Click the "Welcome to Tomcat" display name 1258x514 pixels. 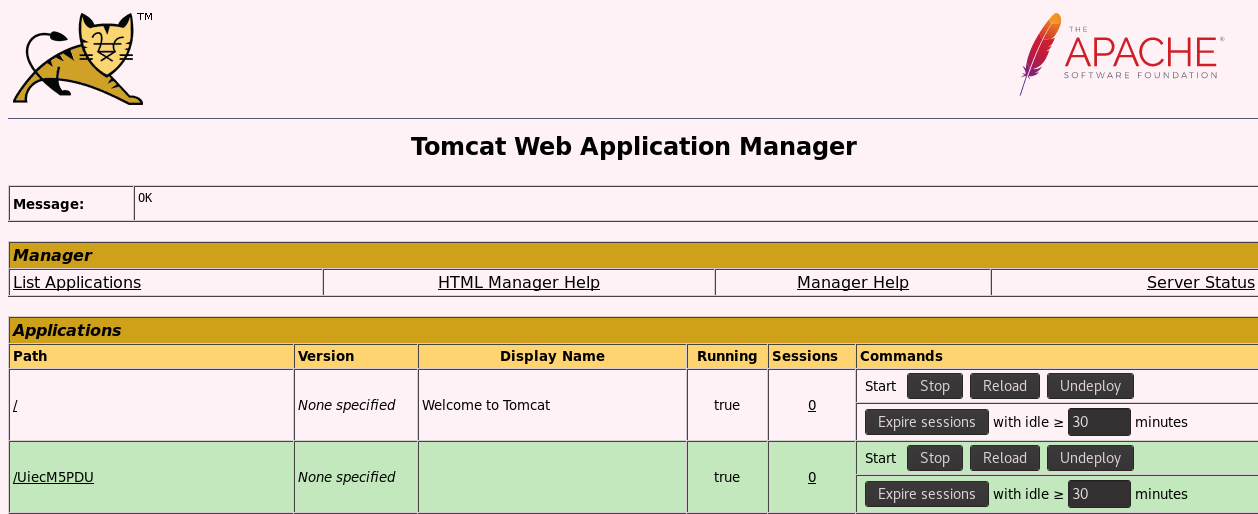[486, 405]
